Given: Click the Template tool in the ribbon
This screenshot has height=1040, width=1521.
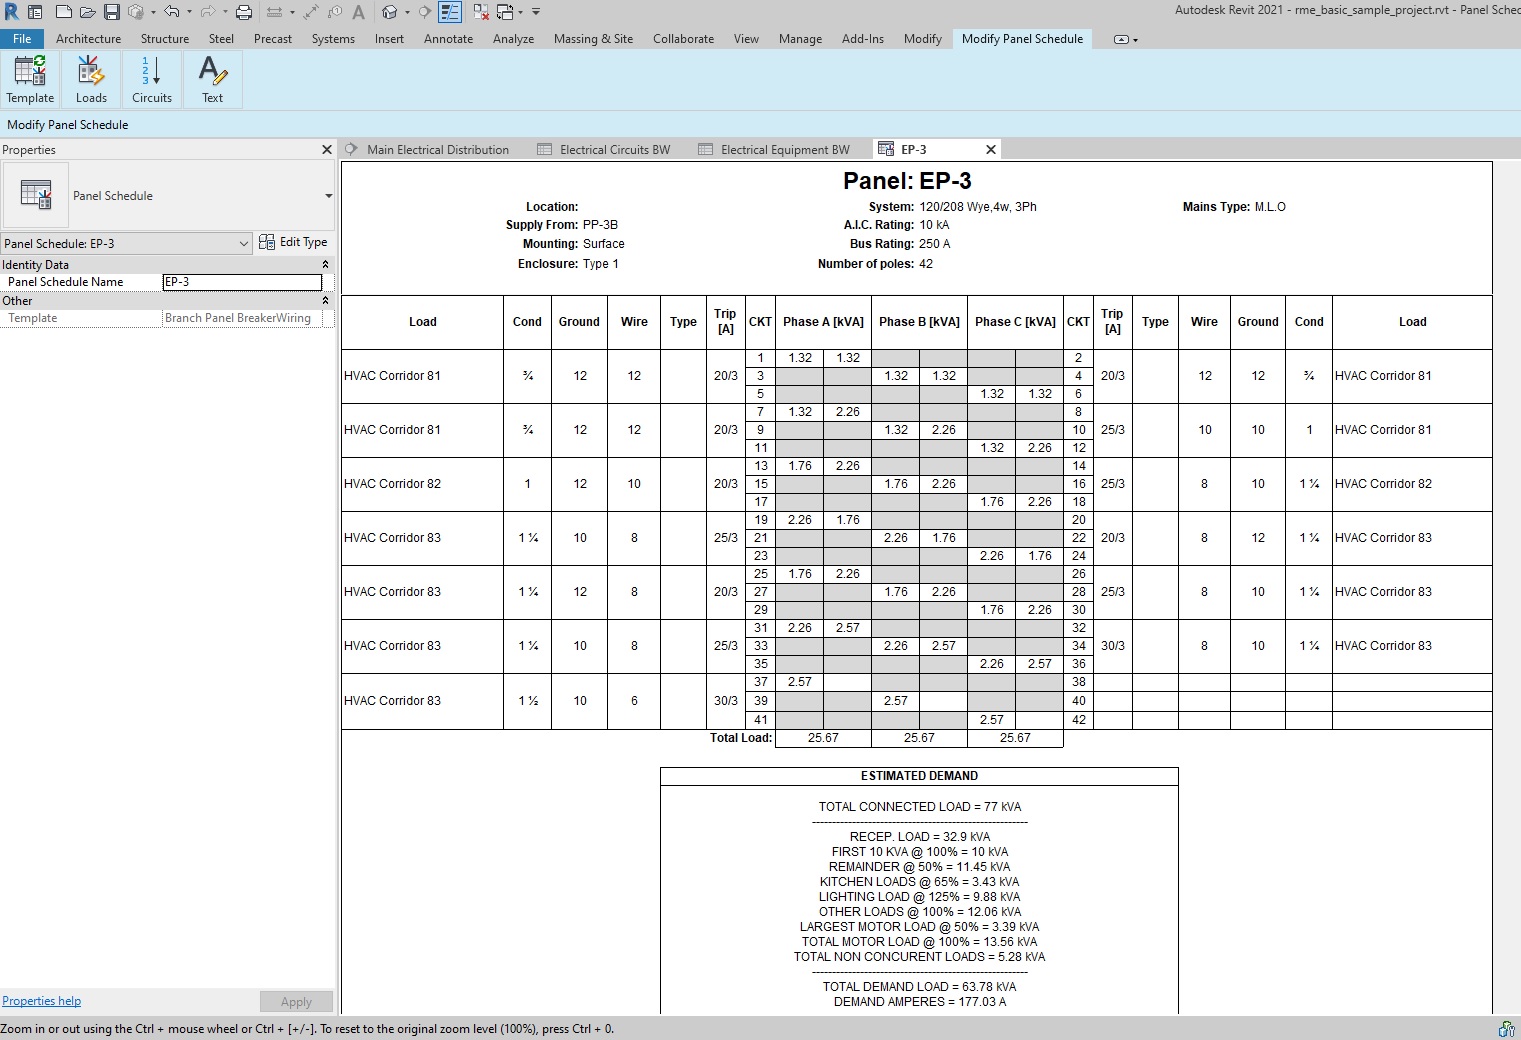Looking at the screenshot, I should tap(30, 79).
